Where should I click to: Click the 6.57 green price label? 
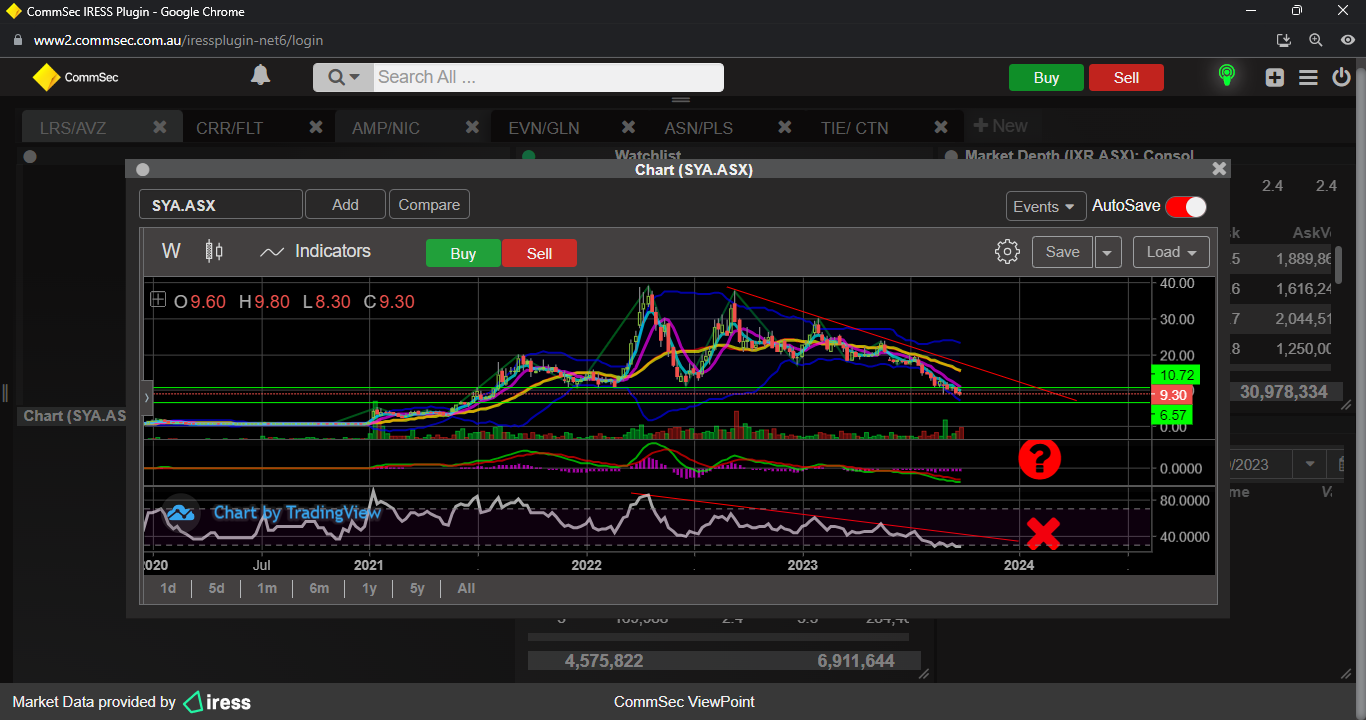pyautogui.click(x=1172, y=415)
